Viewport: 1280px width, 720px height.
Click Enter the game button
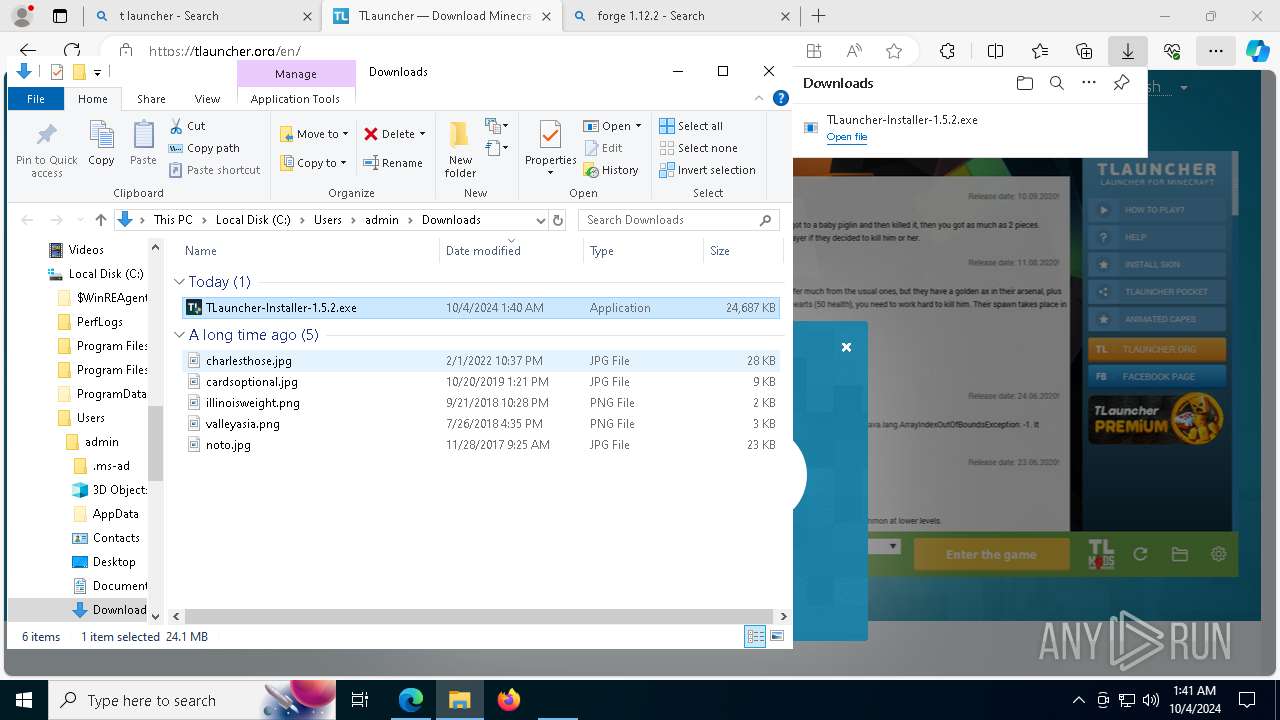click(x=991, y=554)
